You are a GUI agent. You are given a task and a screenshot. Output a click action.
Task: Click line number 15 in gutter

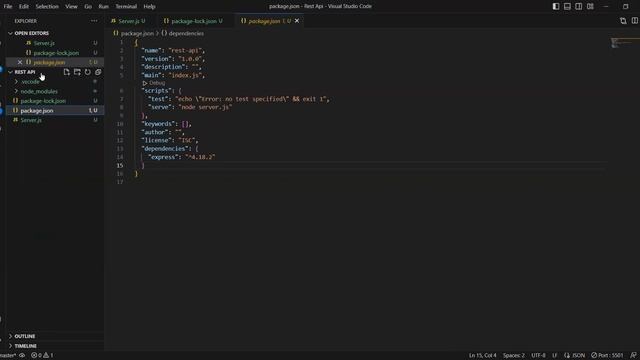coord(120,165)
